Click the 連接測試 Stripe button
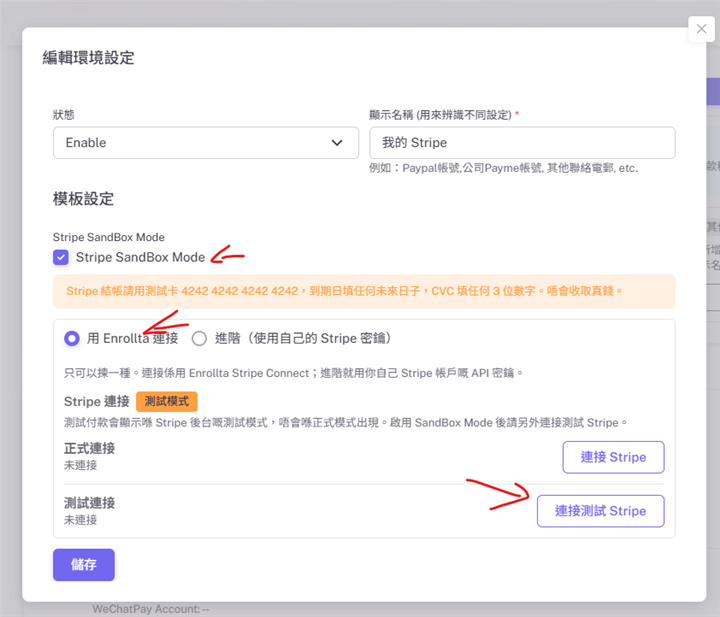The image size is (720, 617). (600, 511)
